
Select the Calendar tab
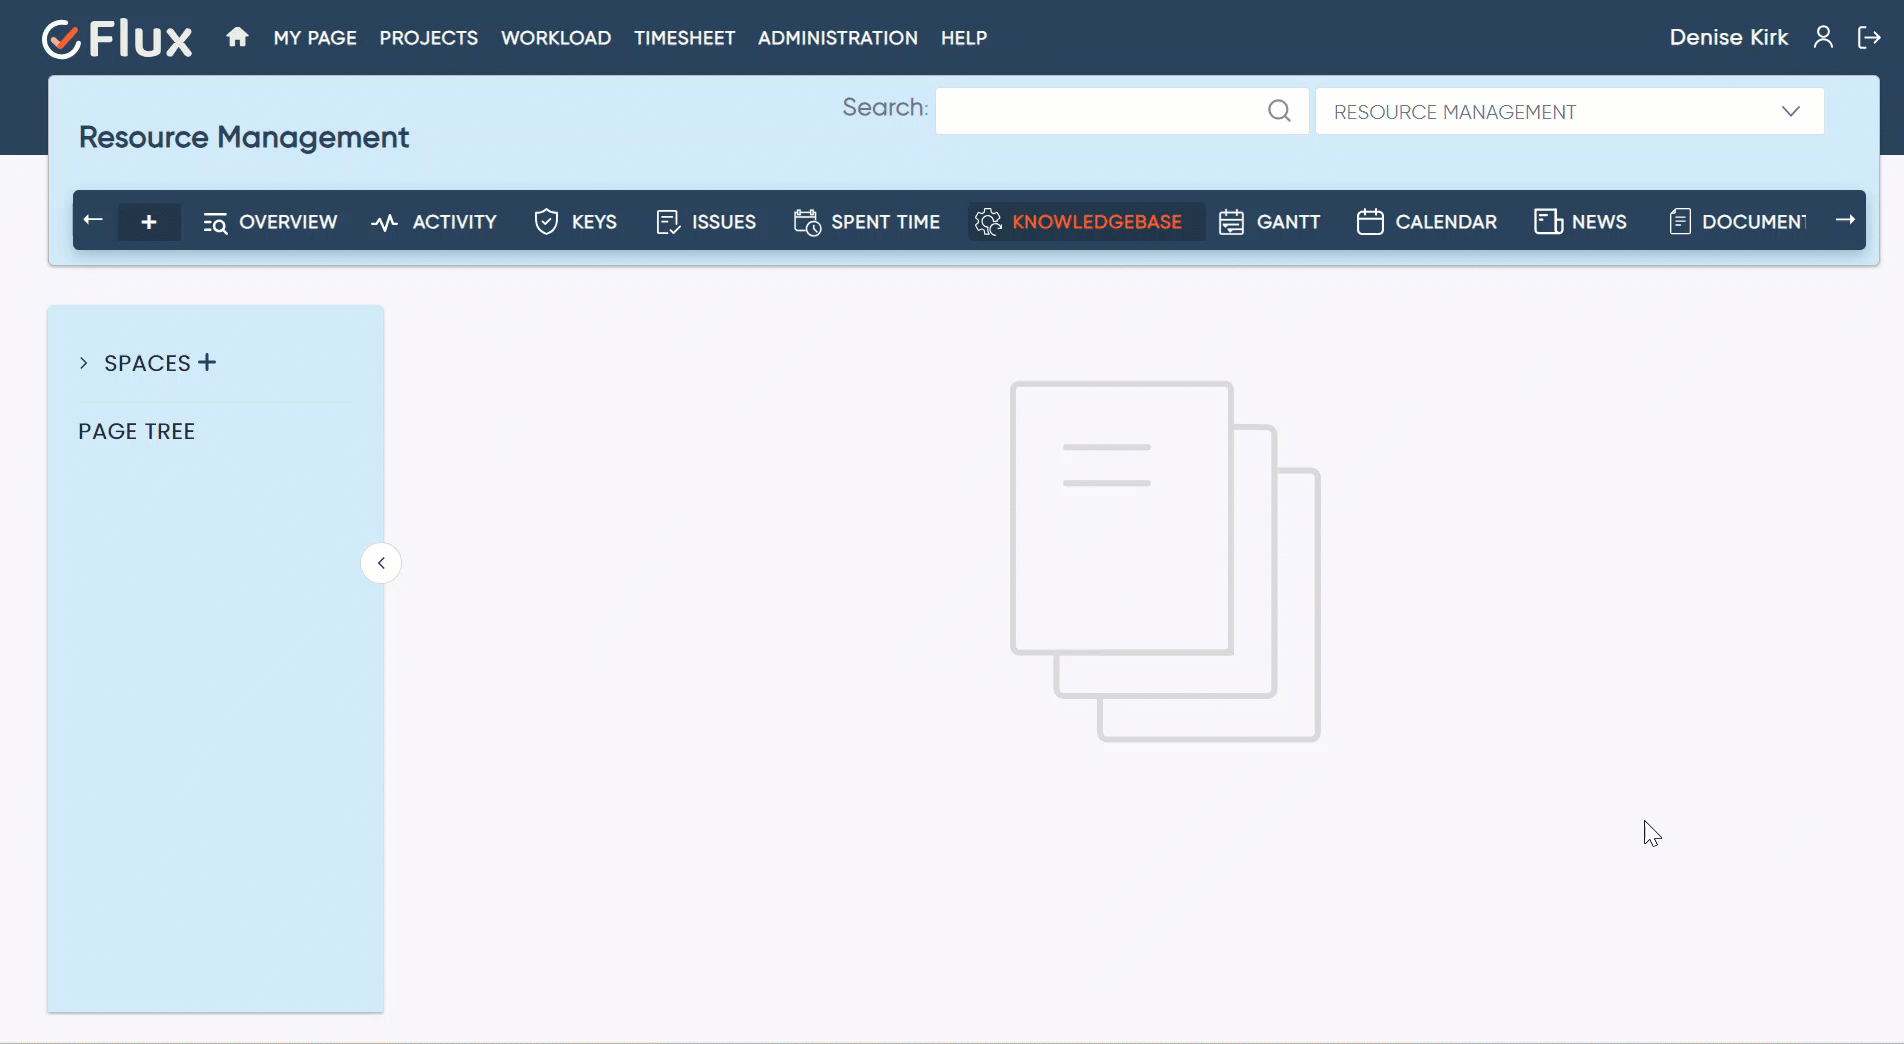coord(1427,222)
